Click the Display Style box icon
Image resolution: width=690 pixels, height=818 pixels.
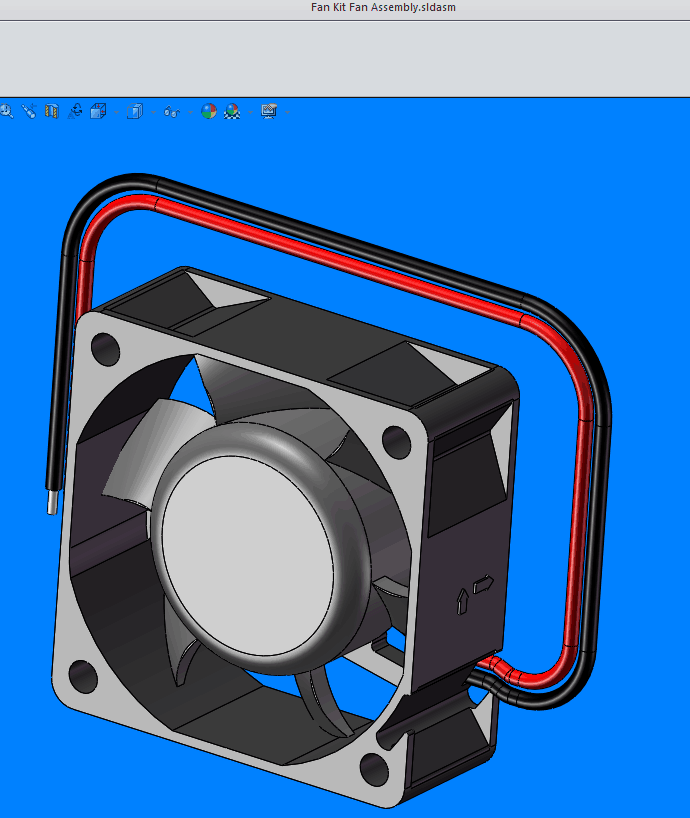tap(135, 111)
